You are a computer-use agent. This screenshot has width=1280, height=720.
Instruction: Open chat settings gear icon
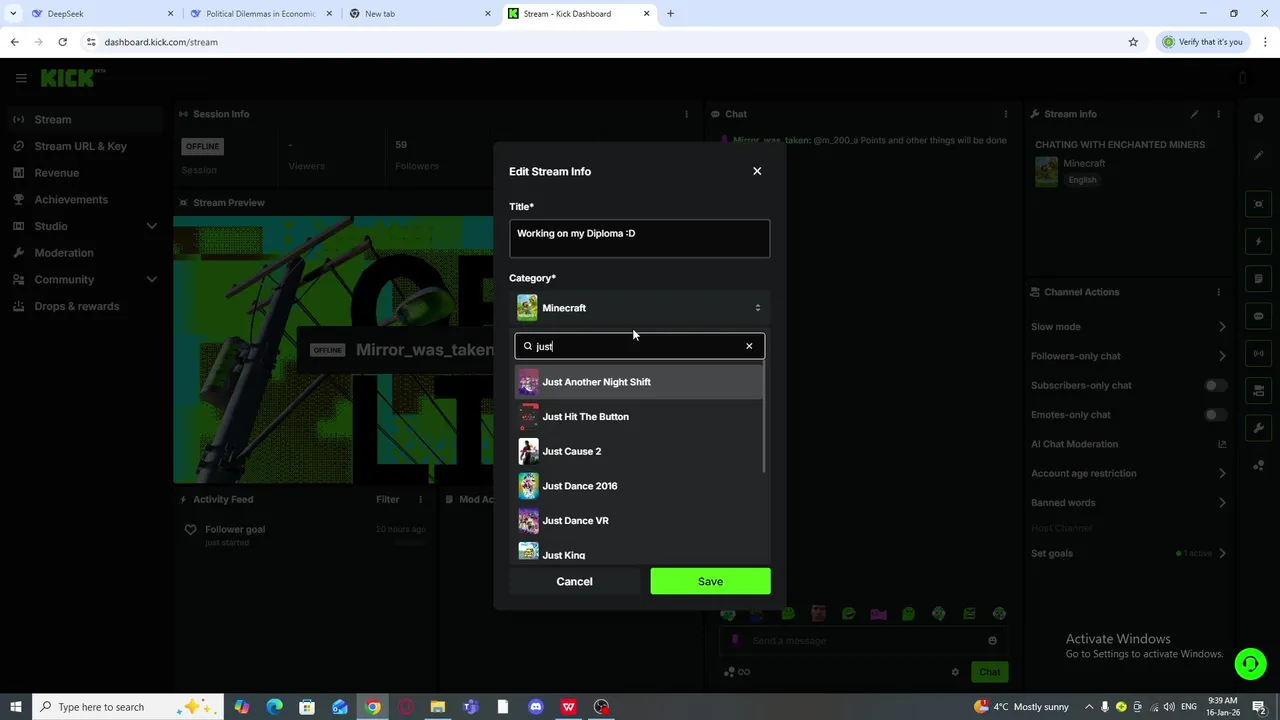click(955, 672)
